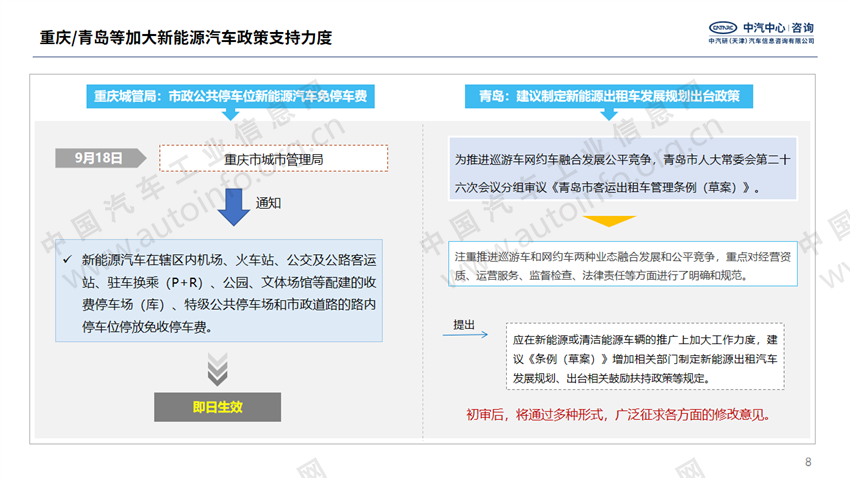This screenshot has width=850, height=478.
Task: Click the slide title 重庆/青岛等加大新能源汽车政策支持力度
Action: (x=185, y=38)
